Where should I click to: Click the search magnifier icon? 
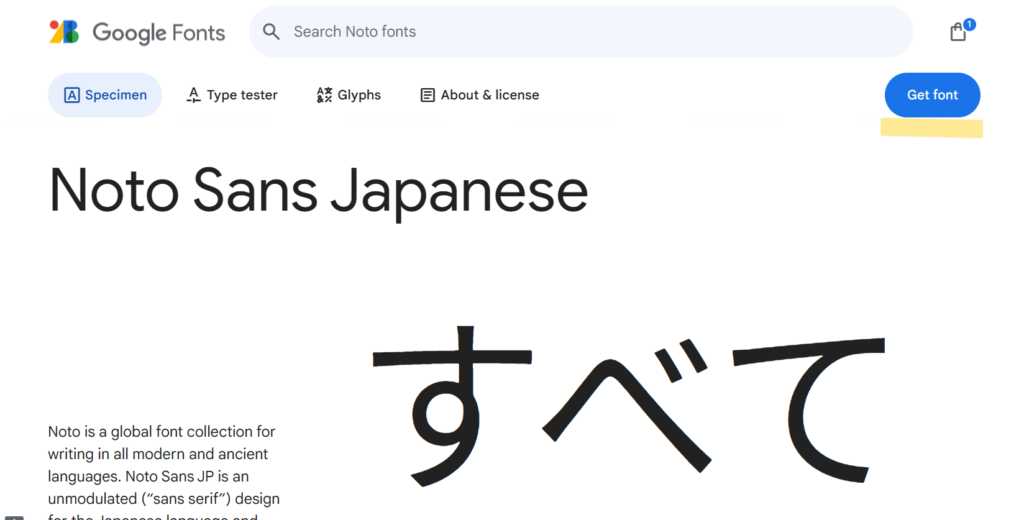271,31
